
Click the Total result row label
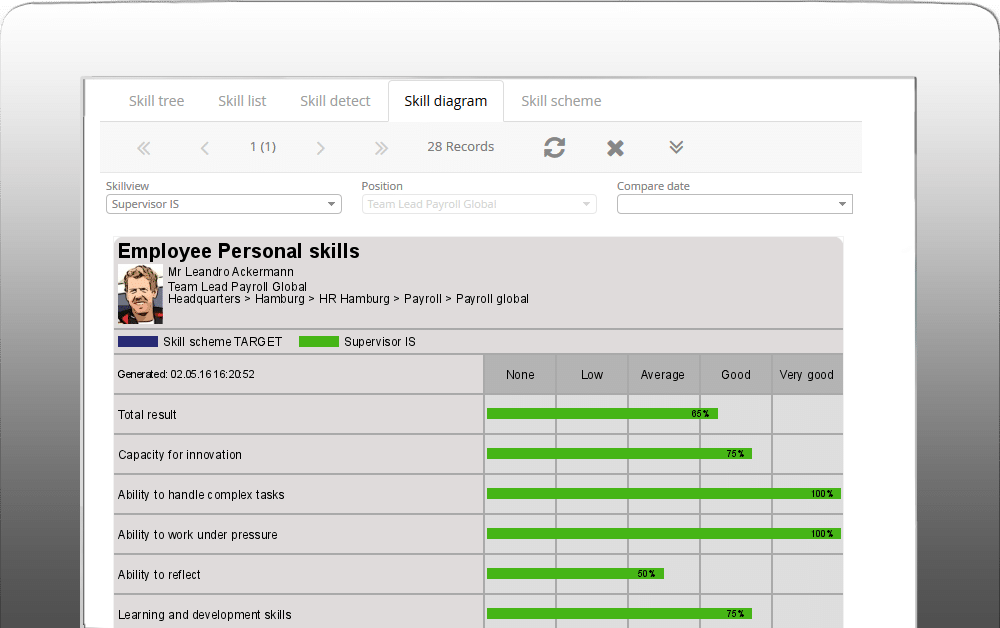coord(147,415)
